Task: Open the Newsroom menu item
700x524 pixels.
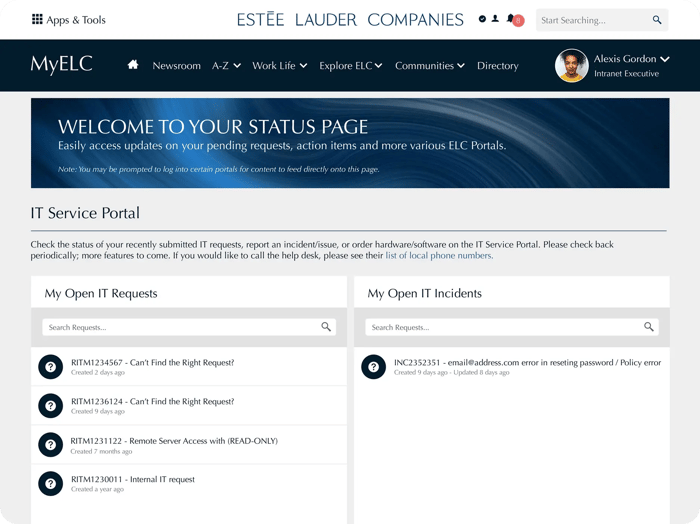Action: coord(176,66)
